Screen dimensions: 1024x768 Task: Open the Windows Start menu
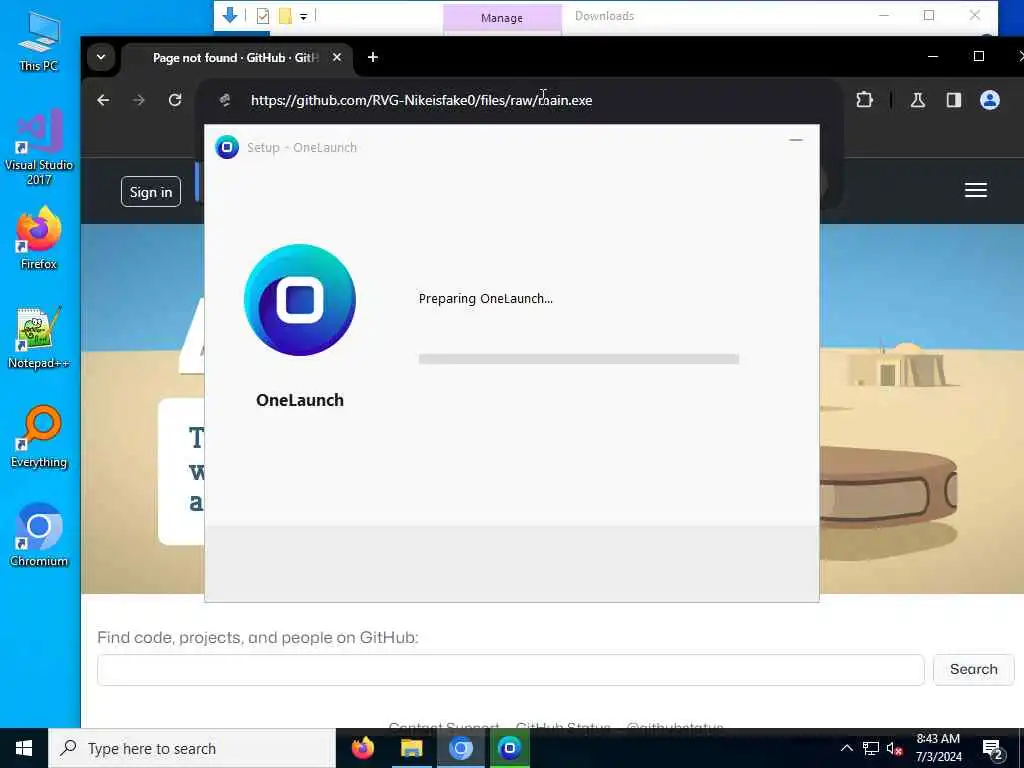tap(24, 748)
